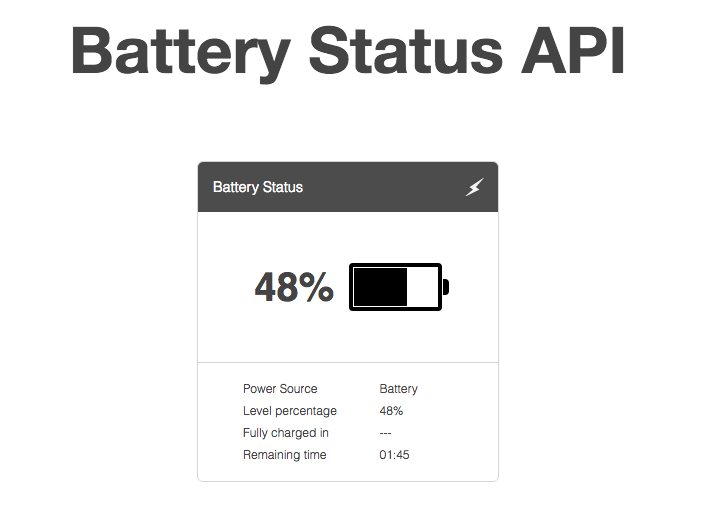
Task: Click the small 48% level value
Action: tap(391, 411)
